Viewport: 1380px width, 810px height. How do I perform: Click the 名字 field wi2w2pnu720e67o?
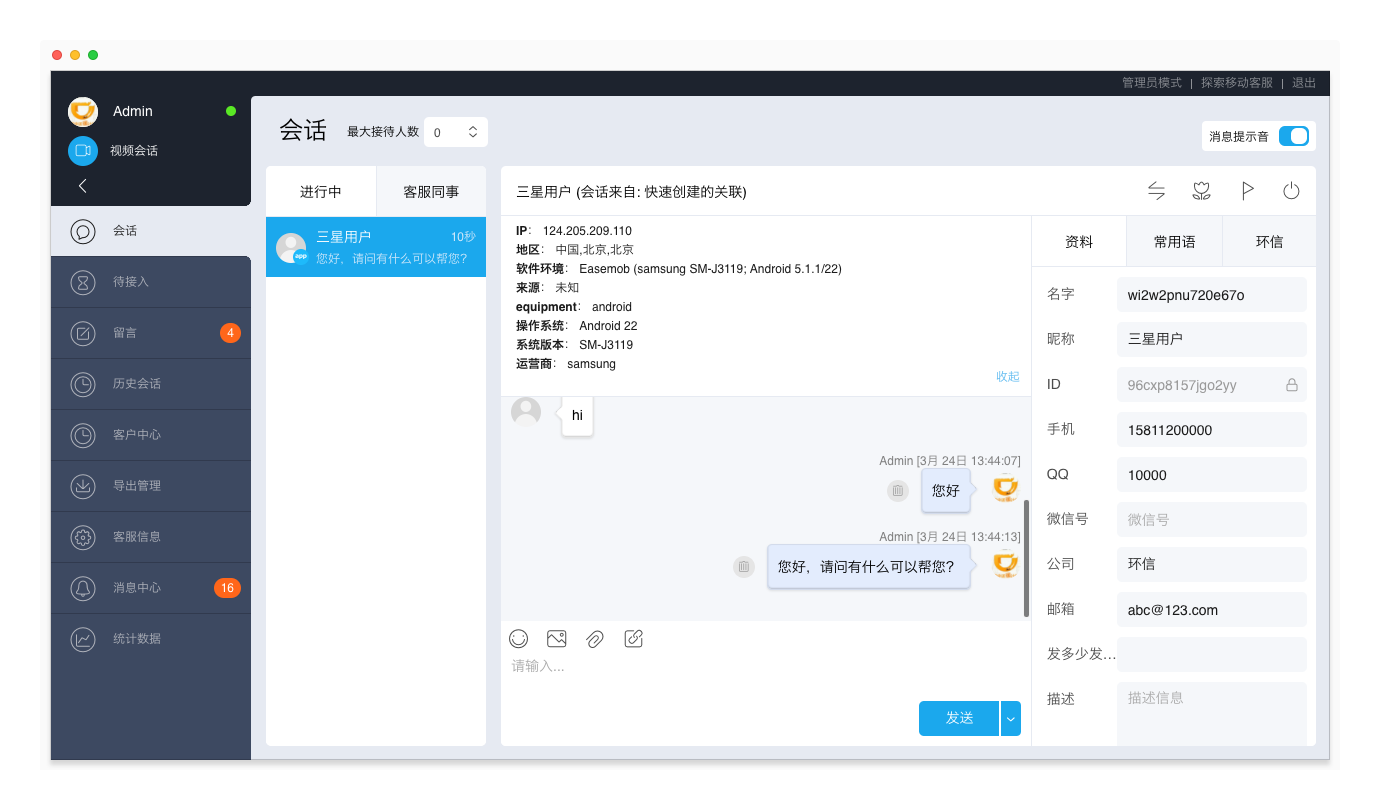[1211, 295]
